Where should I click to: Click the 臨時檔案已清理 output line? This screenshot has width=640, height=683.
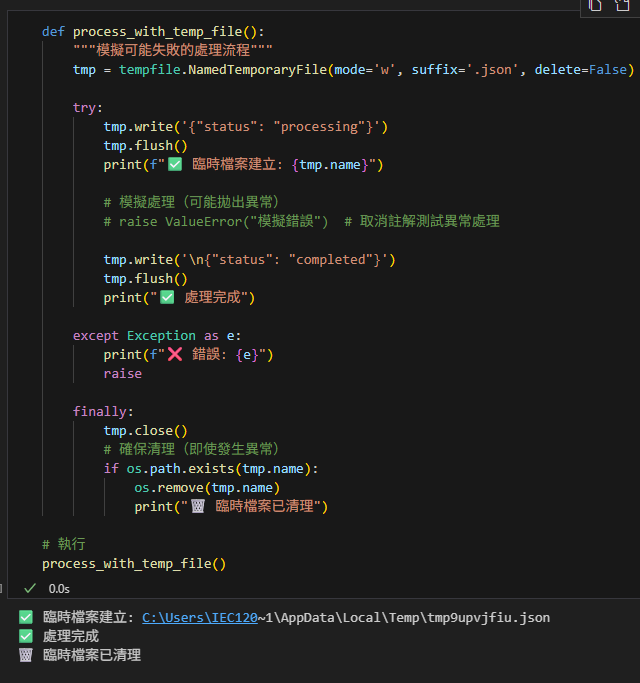tap(80, 655)
